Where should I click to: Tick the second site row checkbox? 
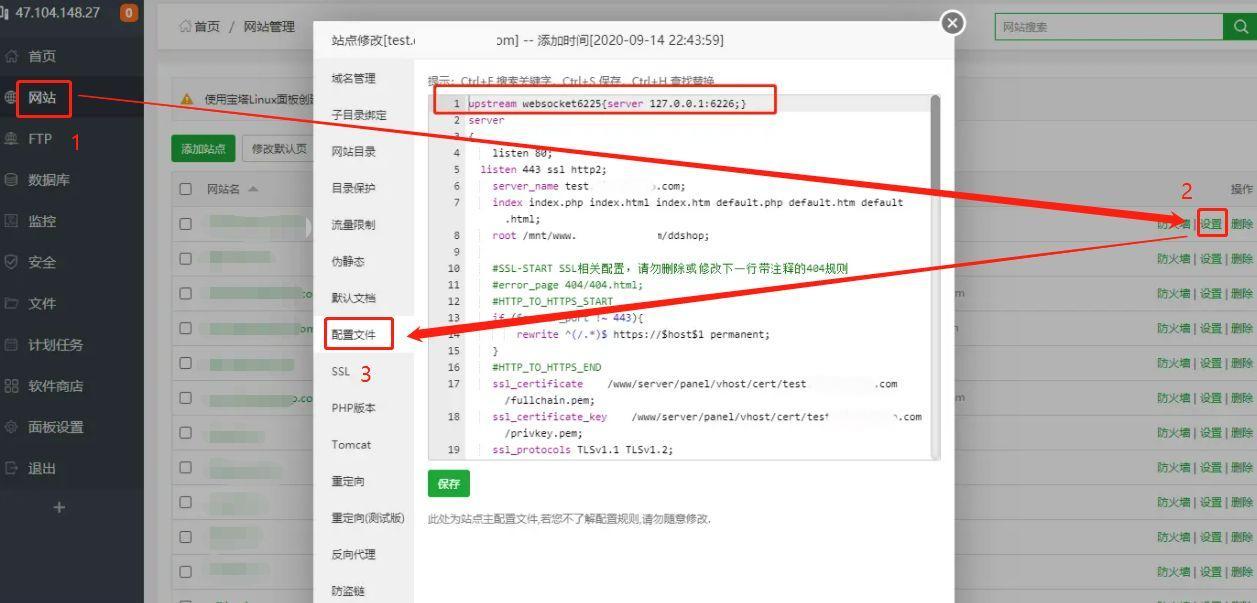(186, 259)
